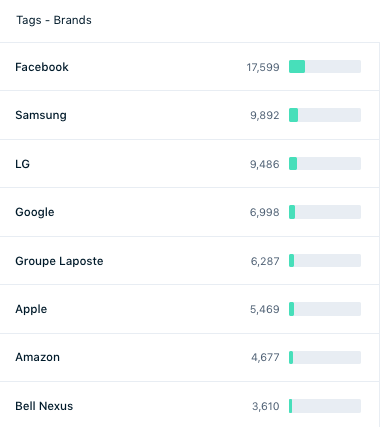Select the Samsung brand label
The width and height of the screenshot is (380, 427).
(x=41, y=115)
